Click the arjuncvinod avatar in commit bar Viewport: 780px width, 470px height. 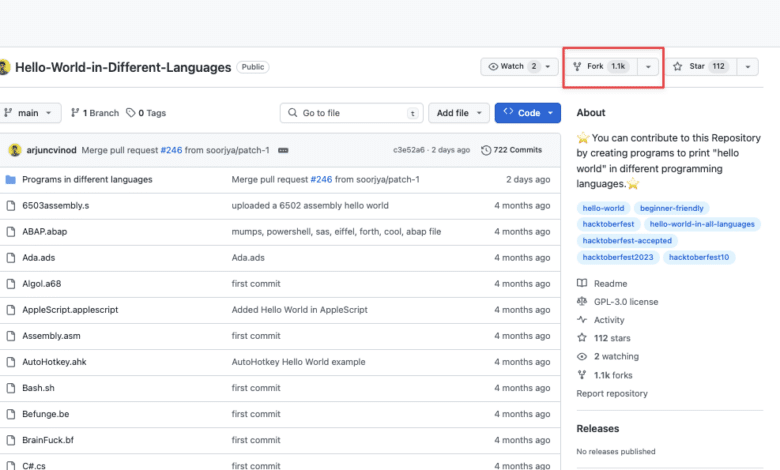(15, 150)
